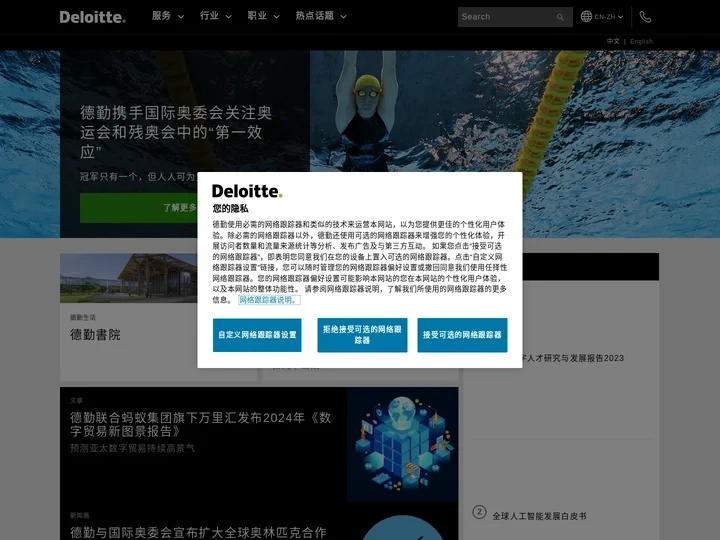720x540 pixels.
Task: Click the green 了解更多 button
Action: pyautogui.click(x=139, y=208)
